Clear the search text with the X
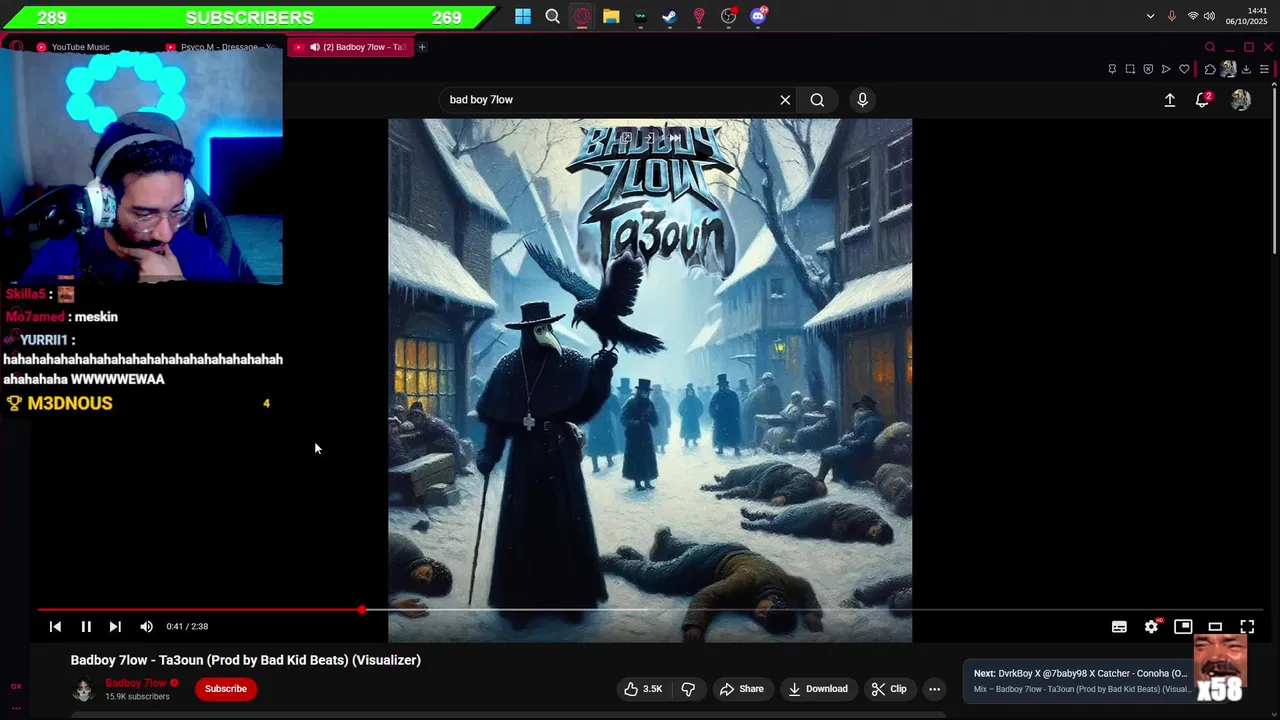Screen dimensions: 1280x720 785,100
